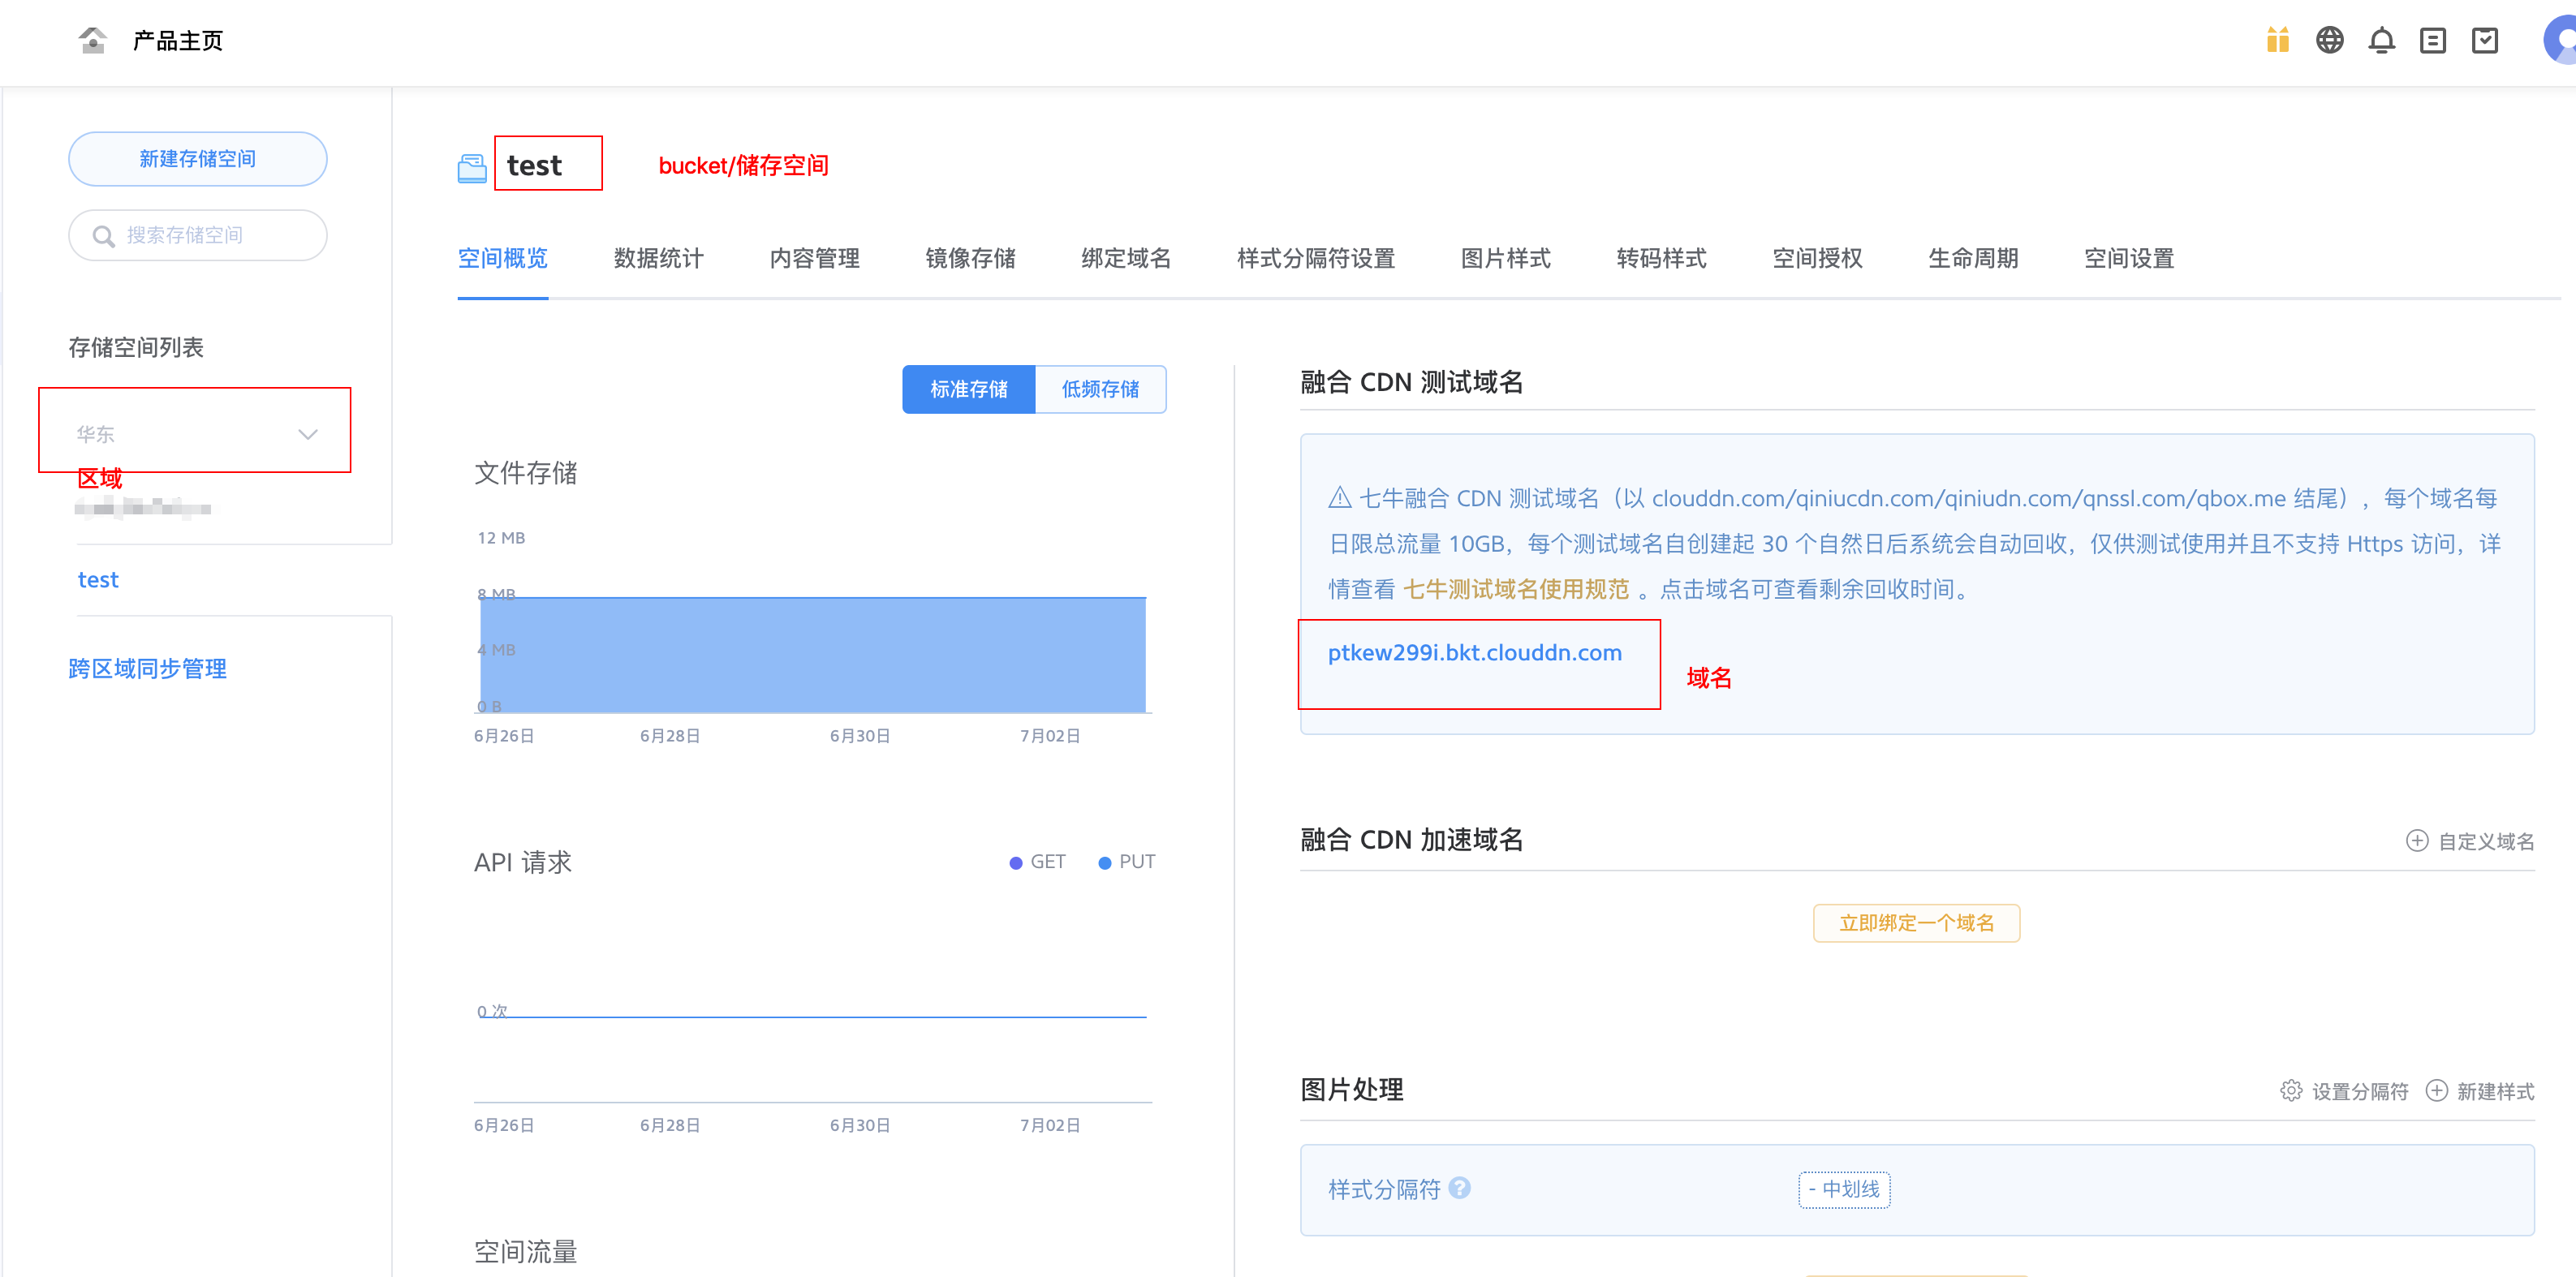Screen dimensions: 2576x1277
Task: Click 立即绑定一个域名 button
Action: coord(1917,923)
